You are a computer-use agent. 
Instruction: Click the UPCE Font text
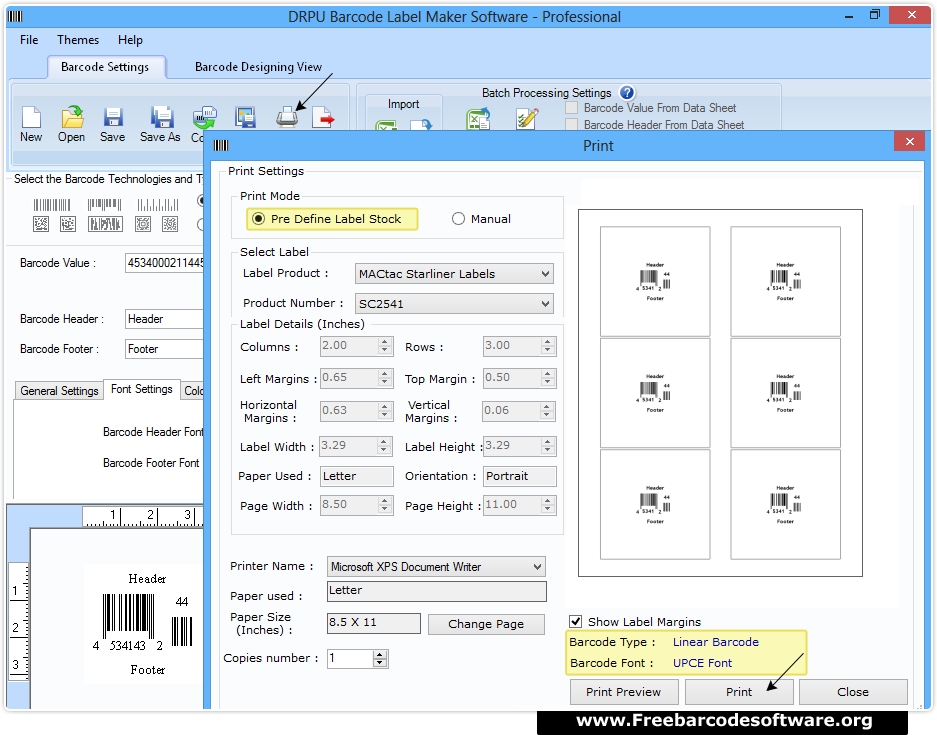[702, 663]
